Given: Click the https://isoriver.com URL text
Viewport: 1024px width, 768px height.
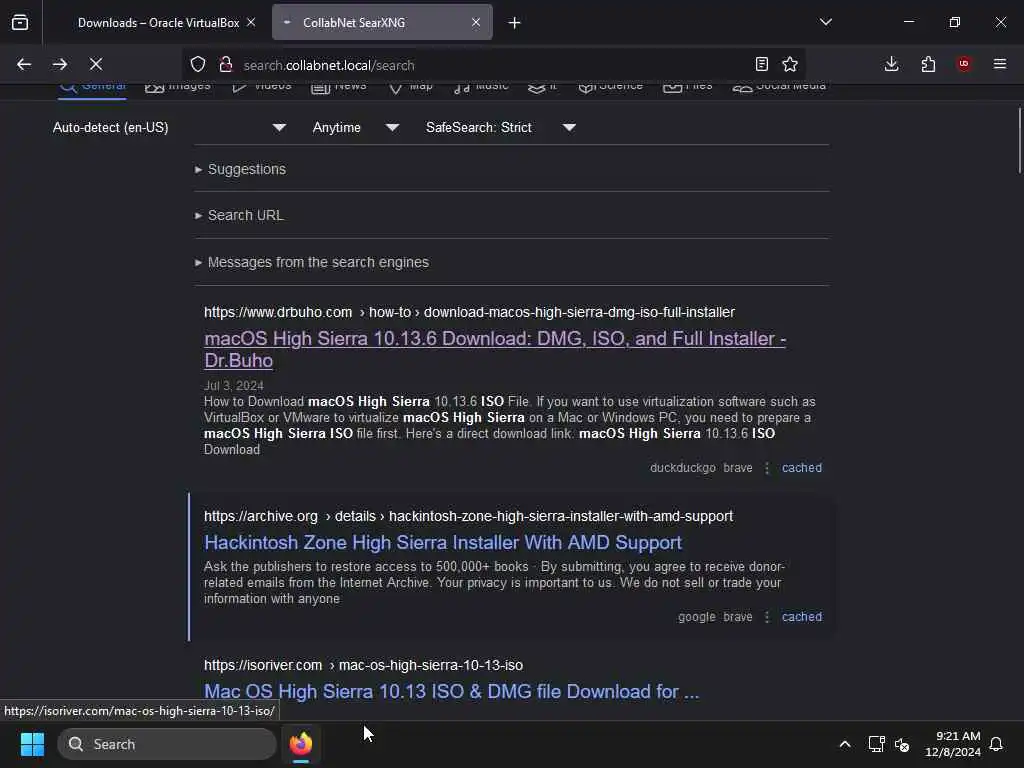Looking at the screenshot, I should 263,665.
